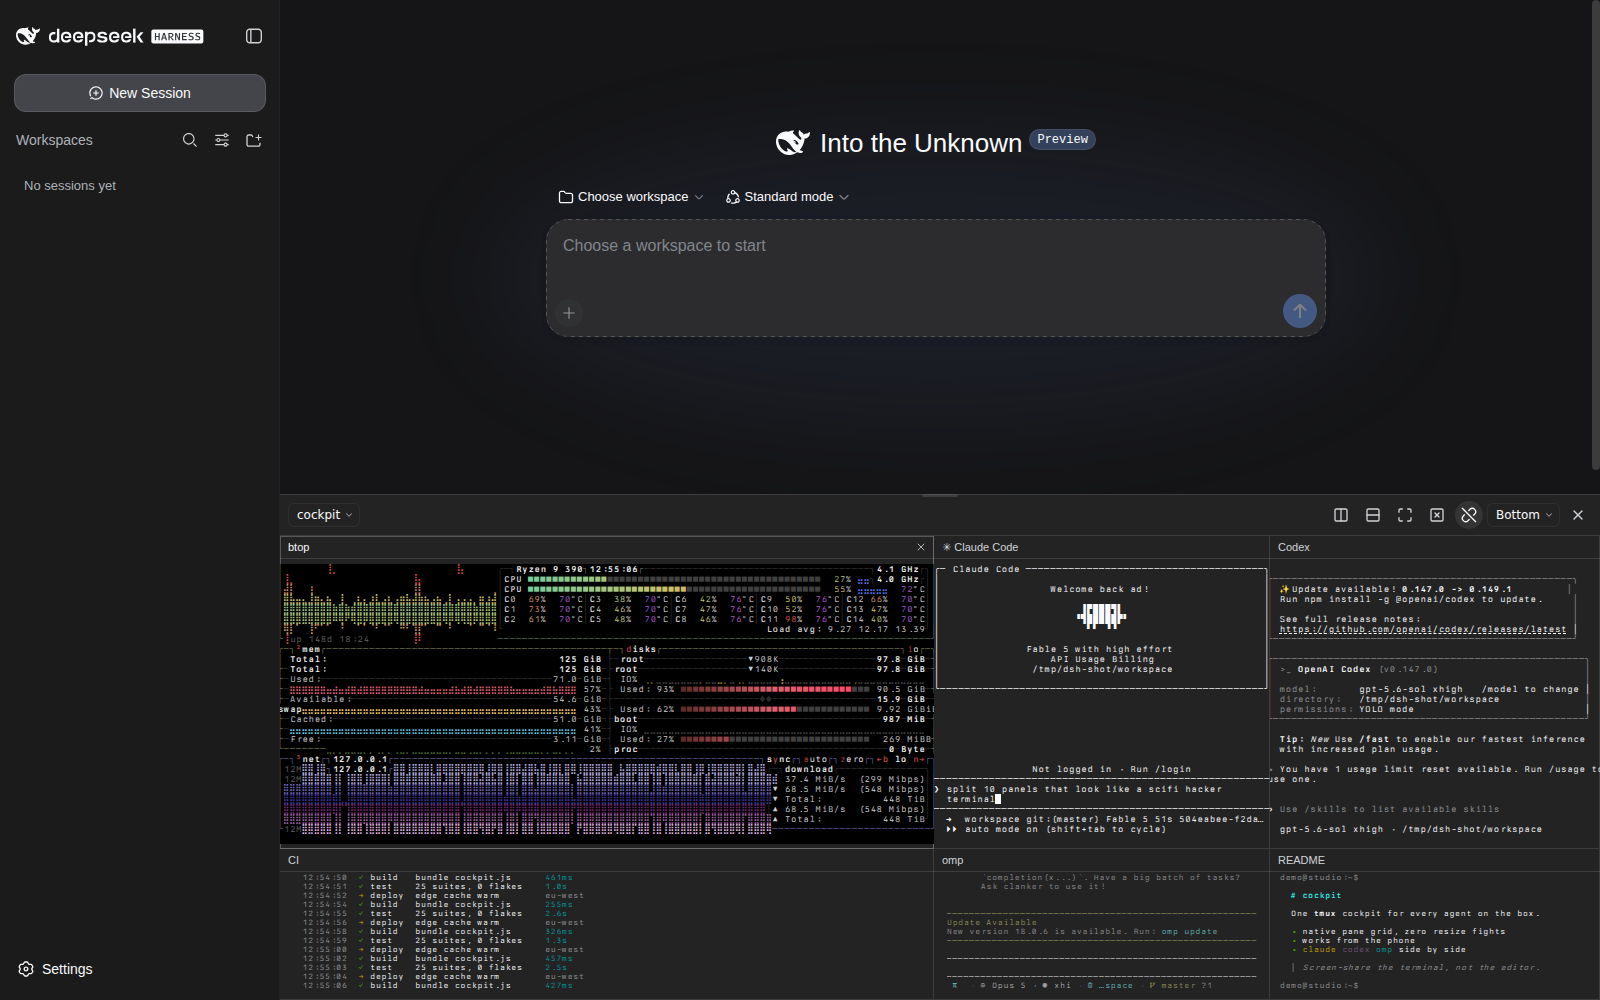This screenshot has height=1000, width=1600.
Task: Click the Preview badge beside the title
Action: [1062, 140]
